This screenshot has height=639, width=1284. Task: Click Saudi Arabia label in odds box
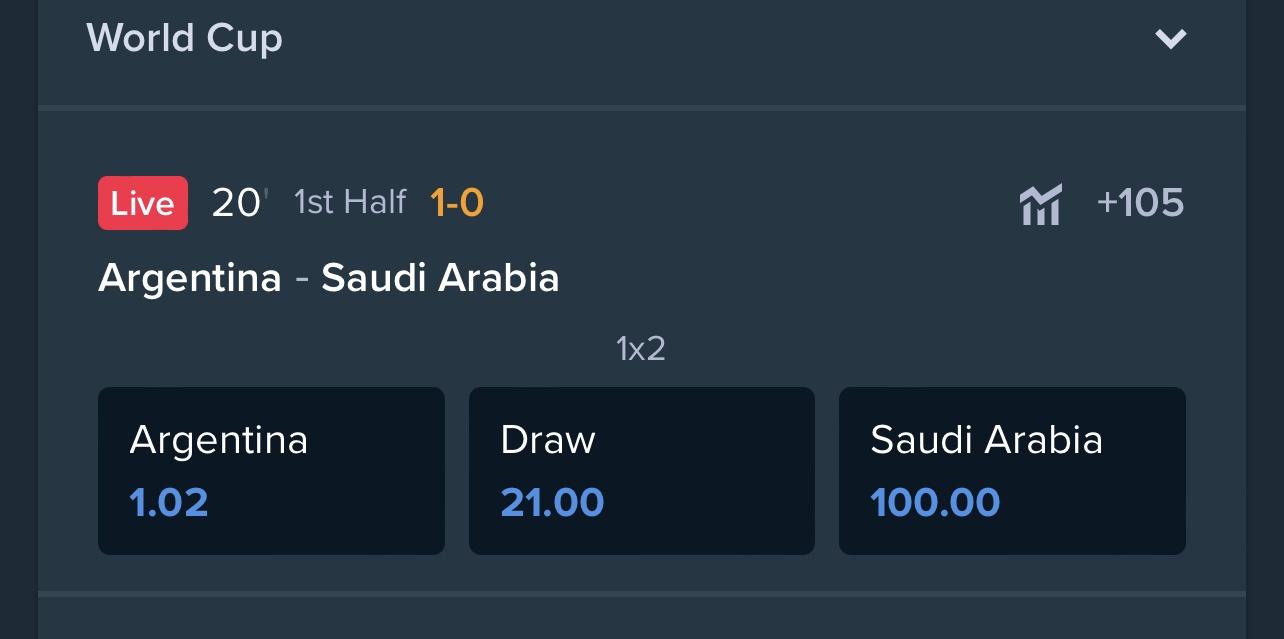[987, 440]
